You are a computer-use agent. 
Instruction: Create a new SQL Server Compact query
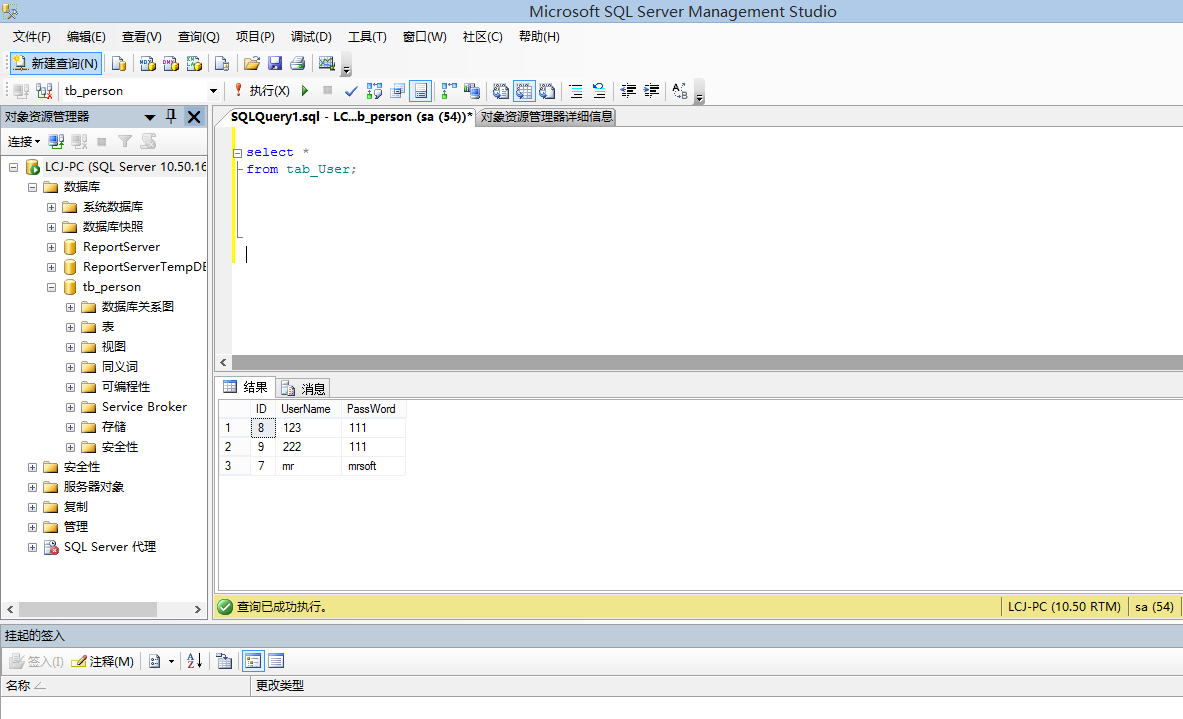(x=221, y=63)
